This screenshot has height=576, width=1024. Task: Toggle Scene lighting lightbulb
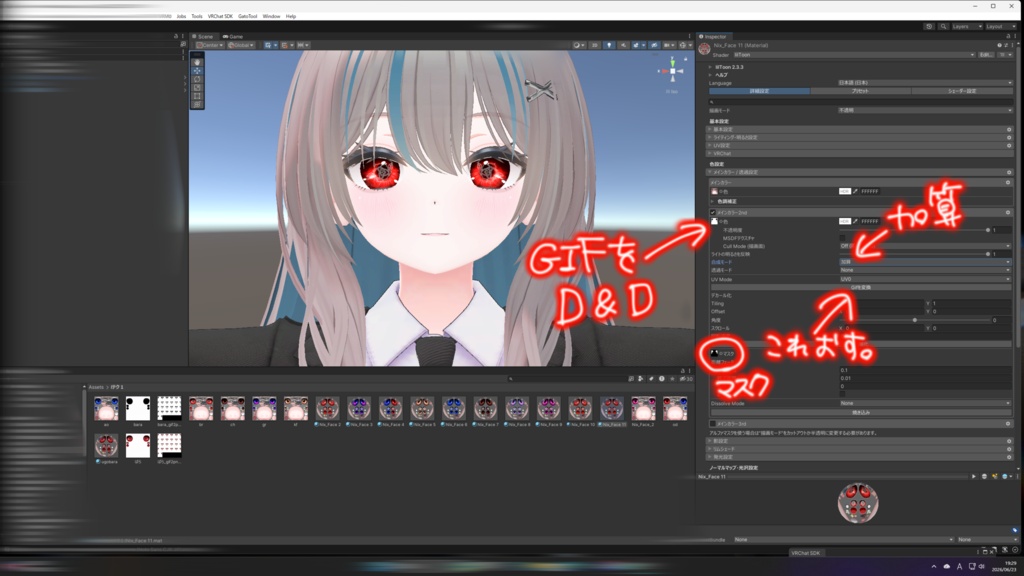point(609,45)
